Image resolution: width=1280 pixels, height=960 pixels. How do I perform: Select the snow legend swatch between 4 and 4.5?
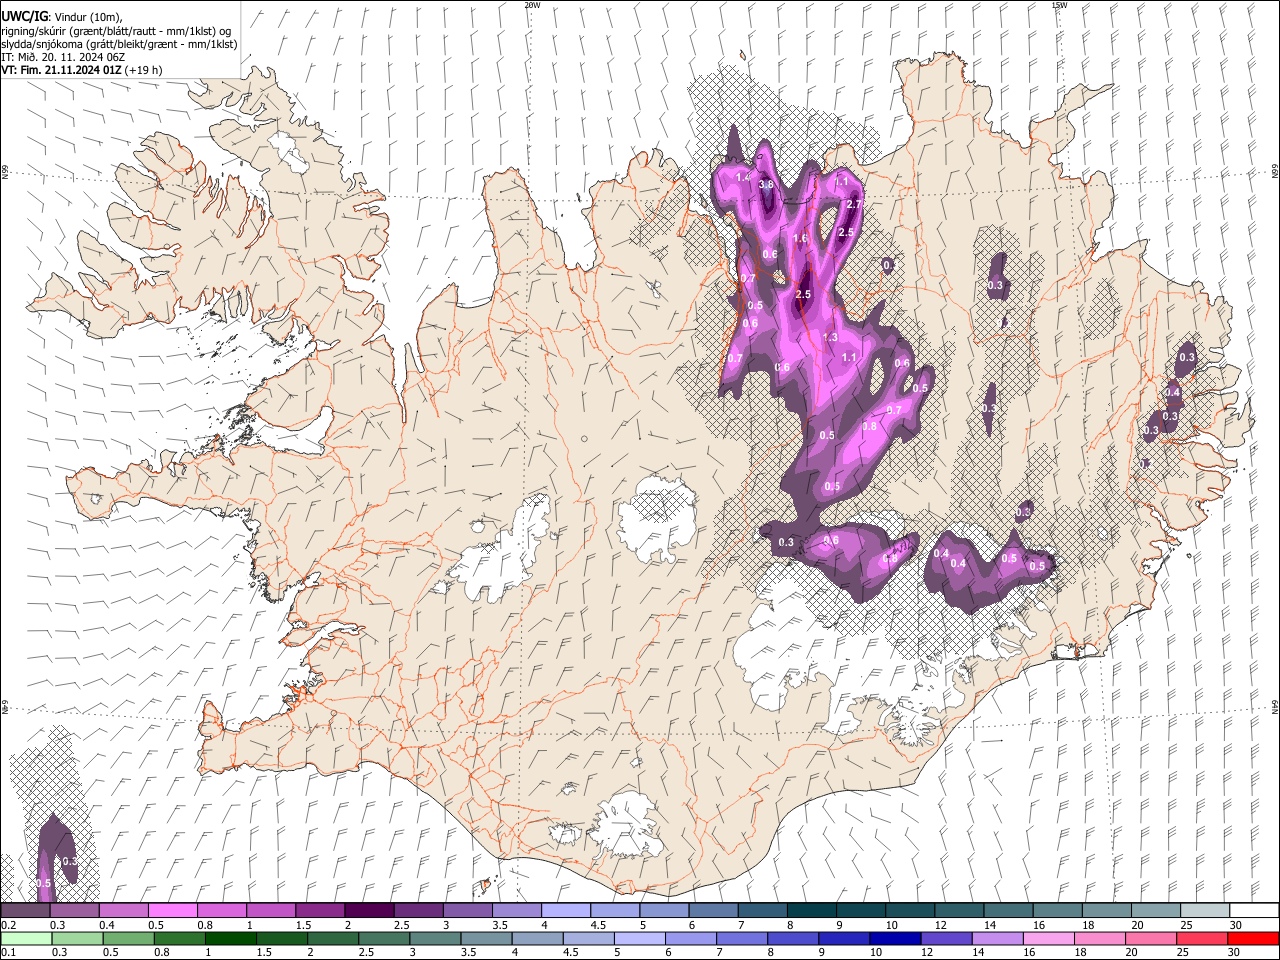(565, 910)
